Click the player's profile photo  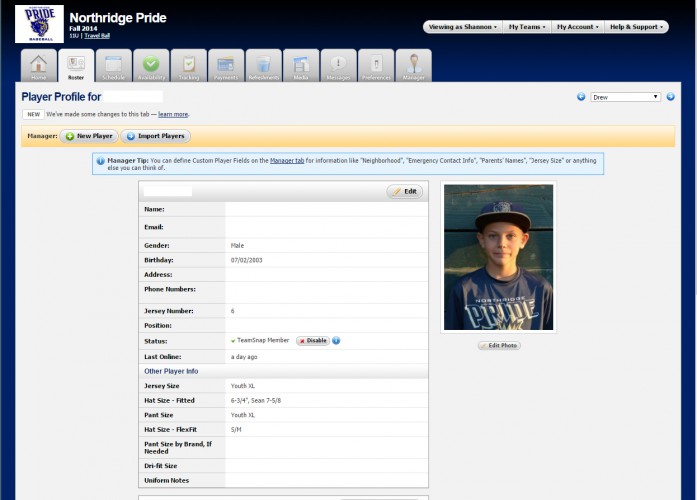(x=498, y=257)
